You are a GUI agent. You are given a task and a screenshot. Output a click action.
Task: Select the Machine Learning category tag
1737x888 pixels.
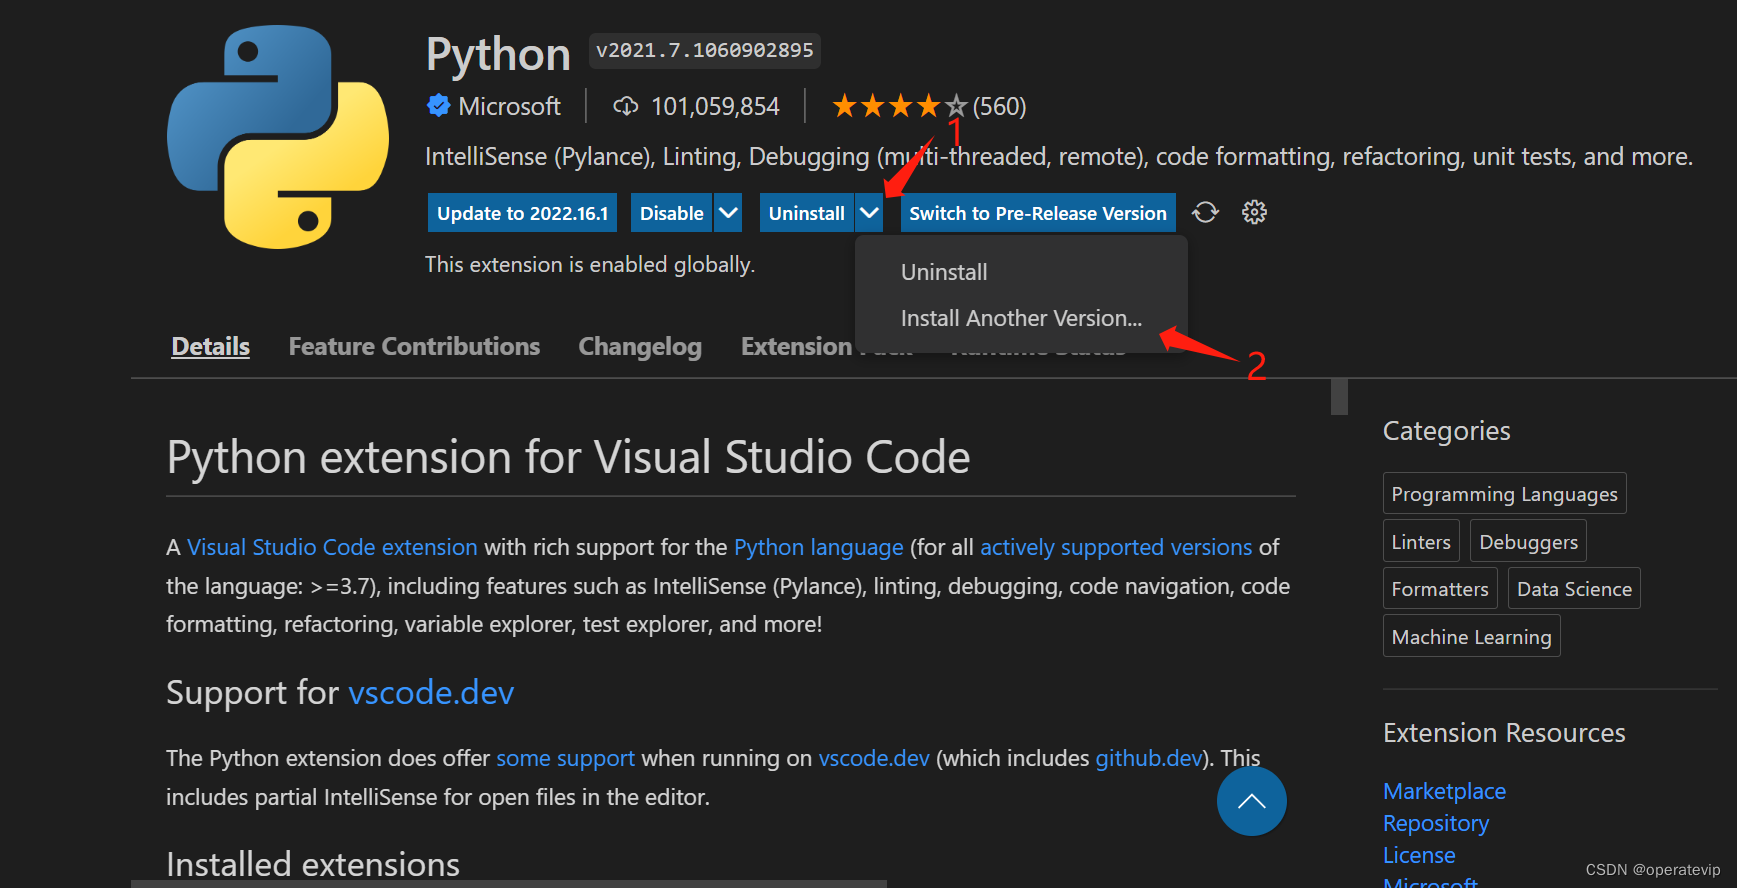(x=1471, y=637)
